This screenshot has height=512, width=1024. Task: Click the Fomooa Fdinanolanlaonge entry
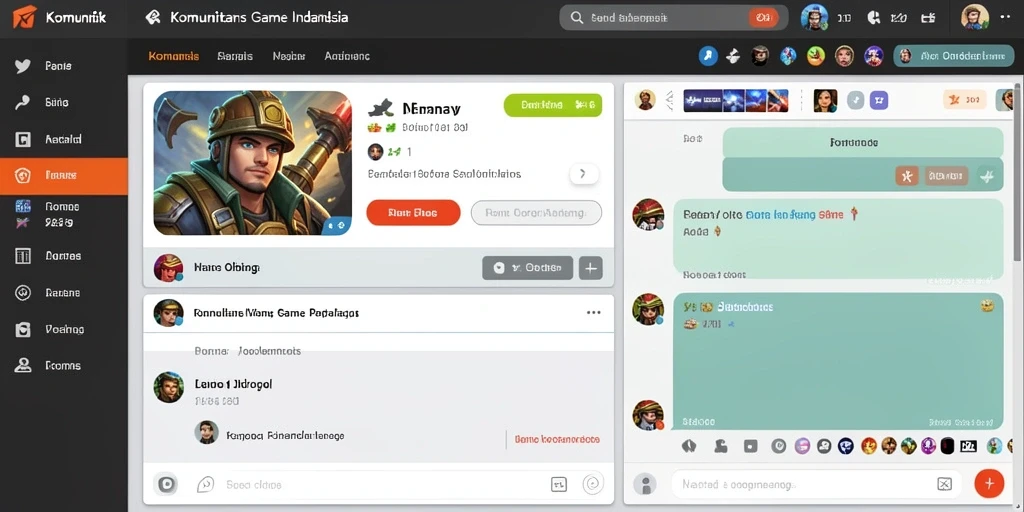pos(285,435)
